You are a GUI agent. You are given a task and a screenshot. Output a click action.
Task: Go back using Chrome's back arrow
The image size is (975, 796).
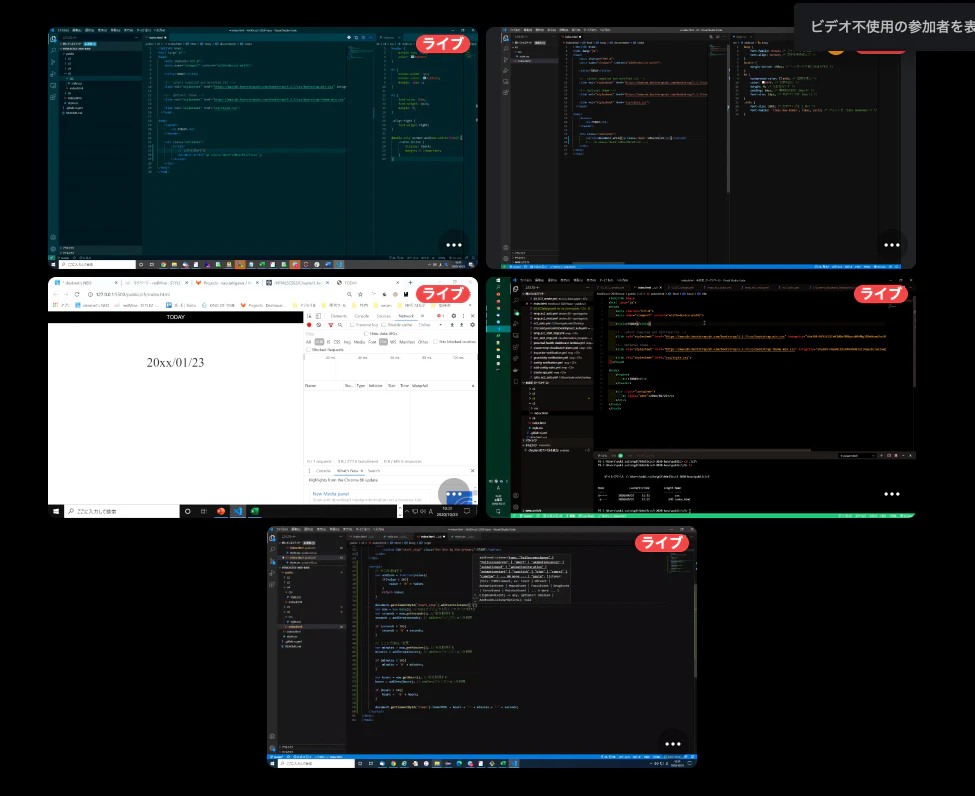[x=55, y=294]
